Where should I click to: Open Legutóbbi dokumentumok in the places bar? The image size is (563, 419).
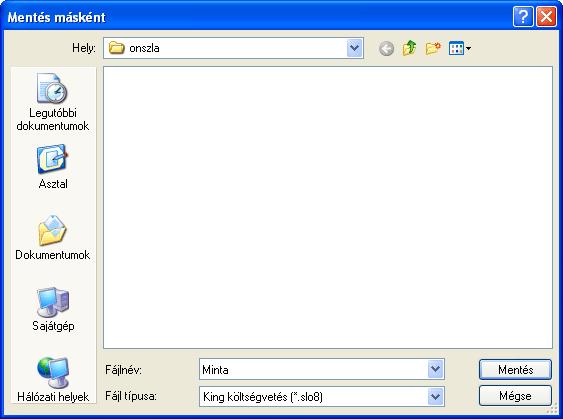[53, 102]
